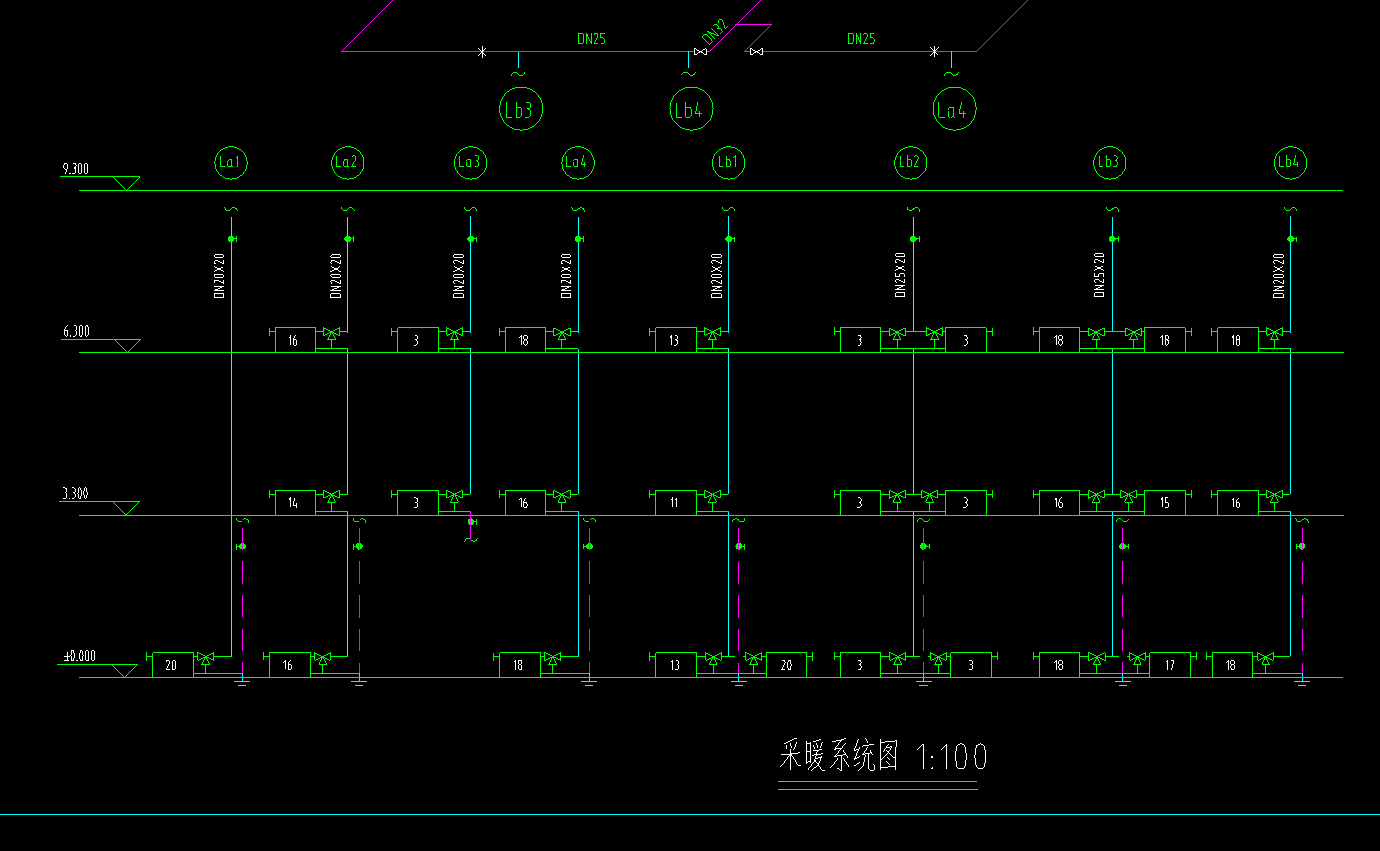Image resolution: width=1380 pixels, height=851 pixels.
Task: Select the large Lb3 circle tag under left DN25 pipe
Action: point(521,109)
